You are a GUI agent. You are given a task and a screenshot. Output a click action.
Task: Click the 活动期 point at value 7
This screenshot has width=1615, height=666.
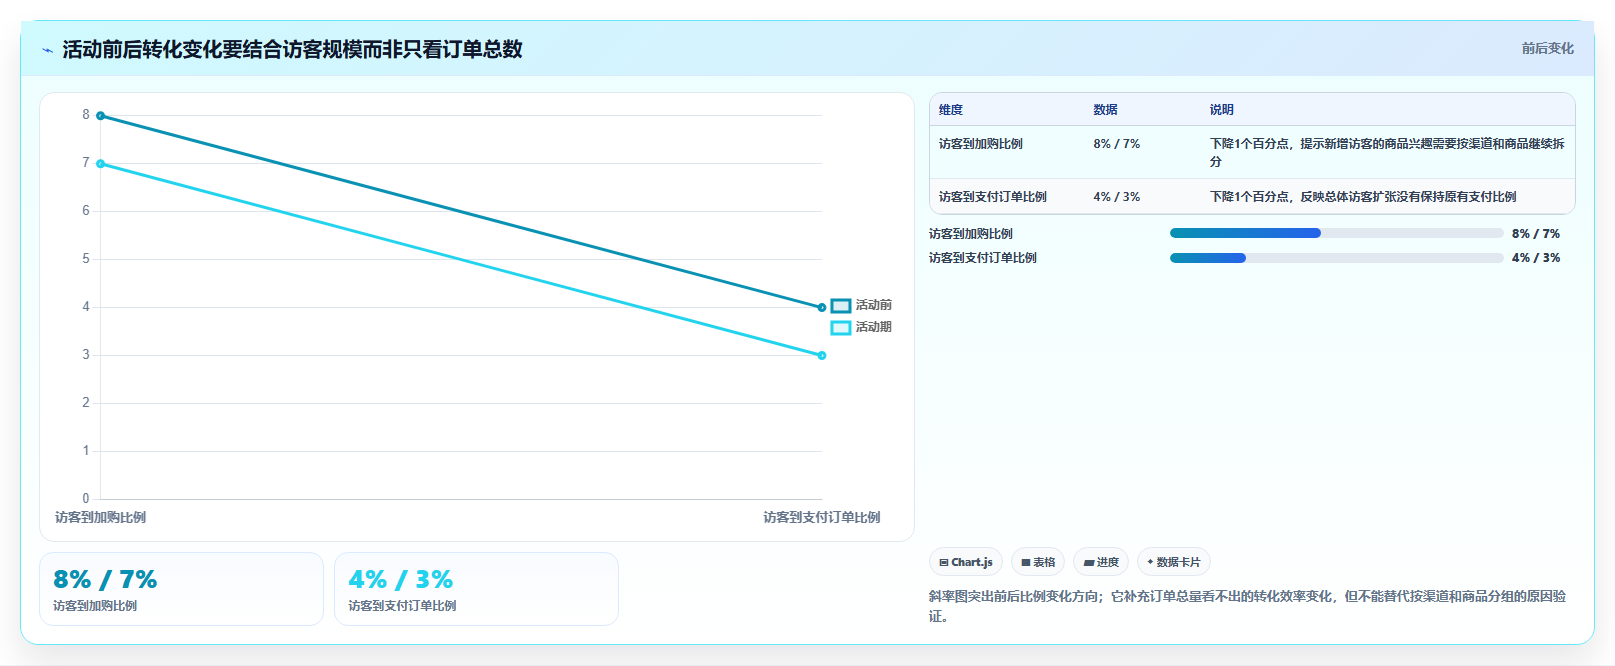(x=100, y=164)
